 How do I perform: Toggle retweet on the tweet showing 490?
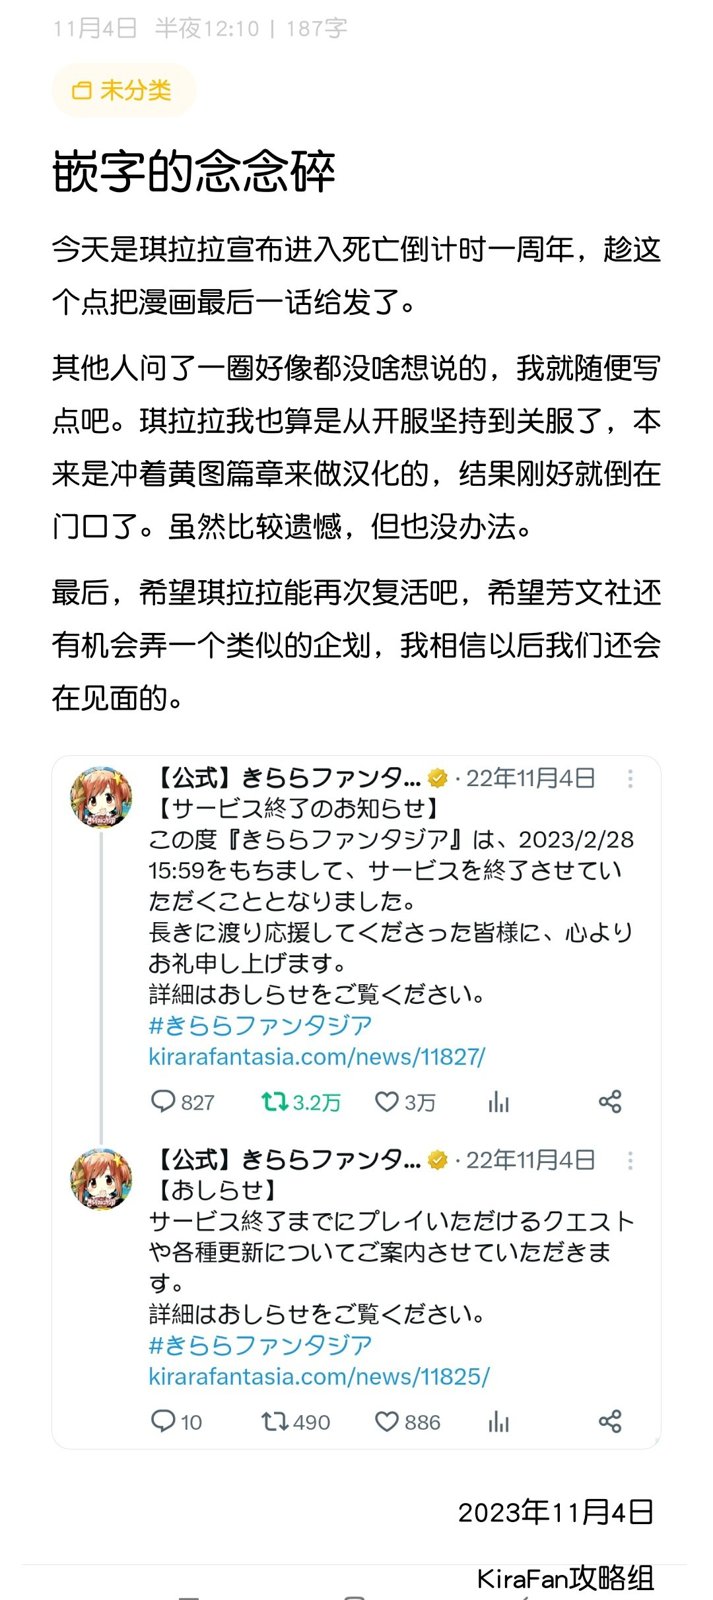point(272,1421)
